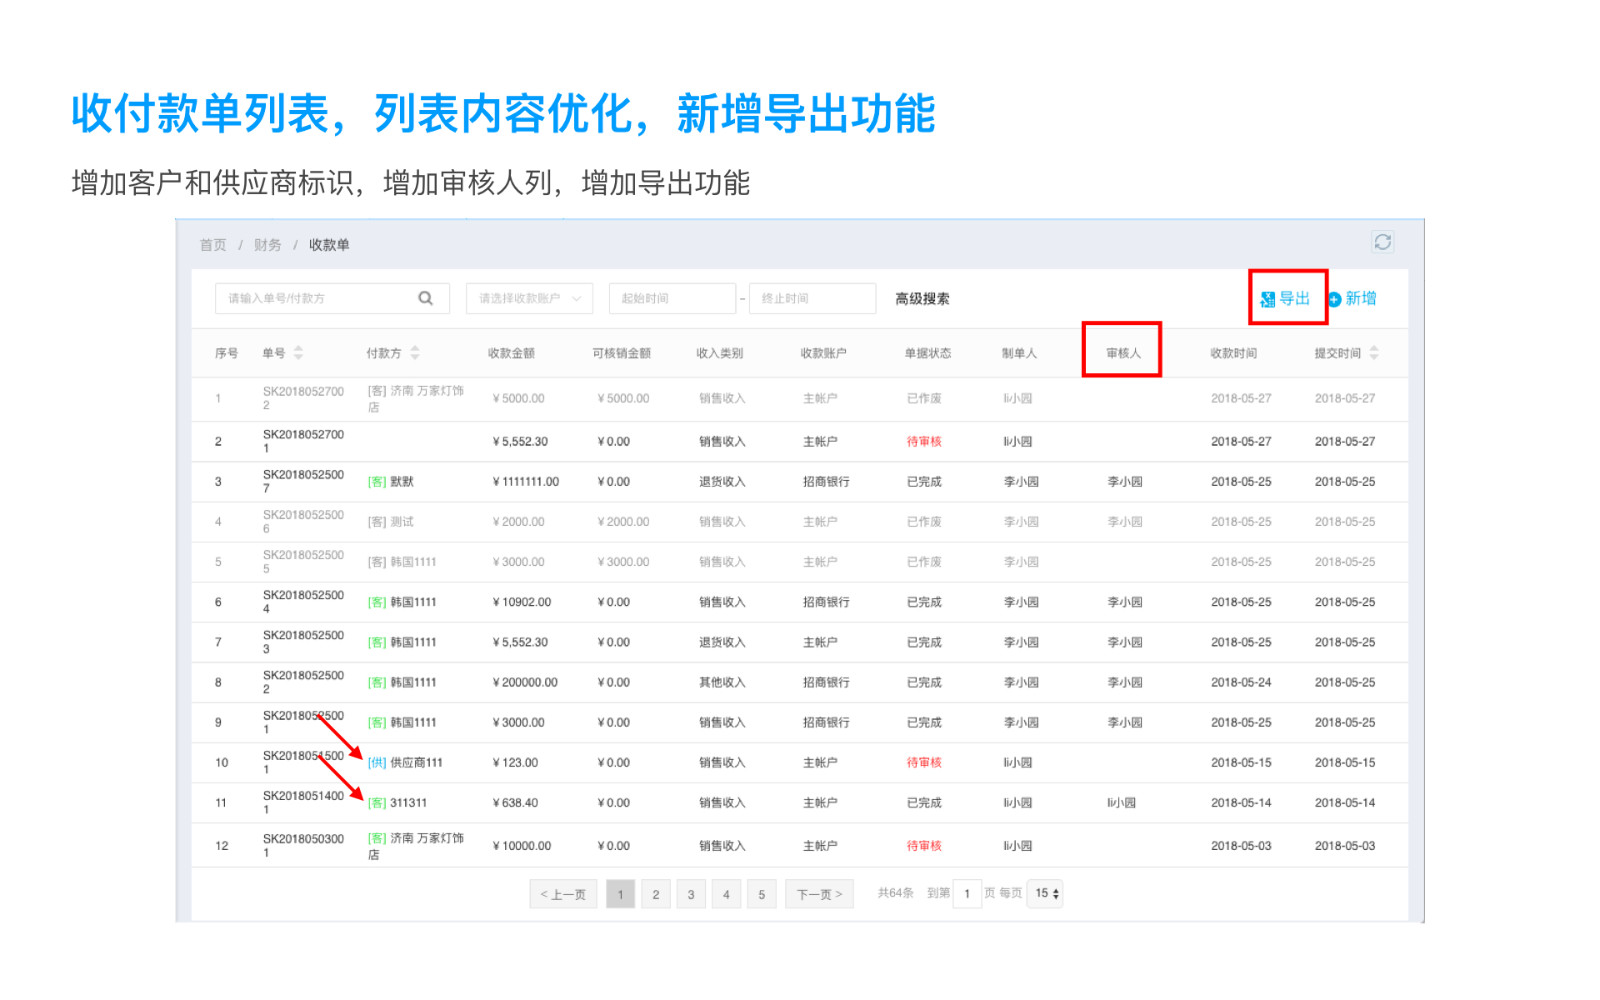Click the refresh icon in breadcrumb bar
The image size is (1600, 1000).
click(1382, 242)
